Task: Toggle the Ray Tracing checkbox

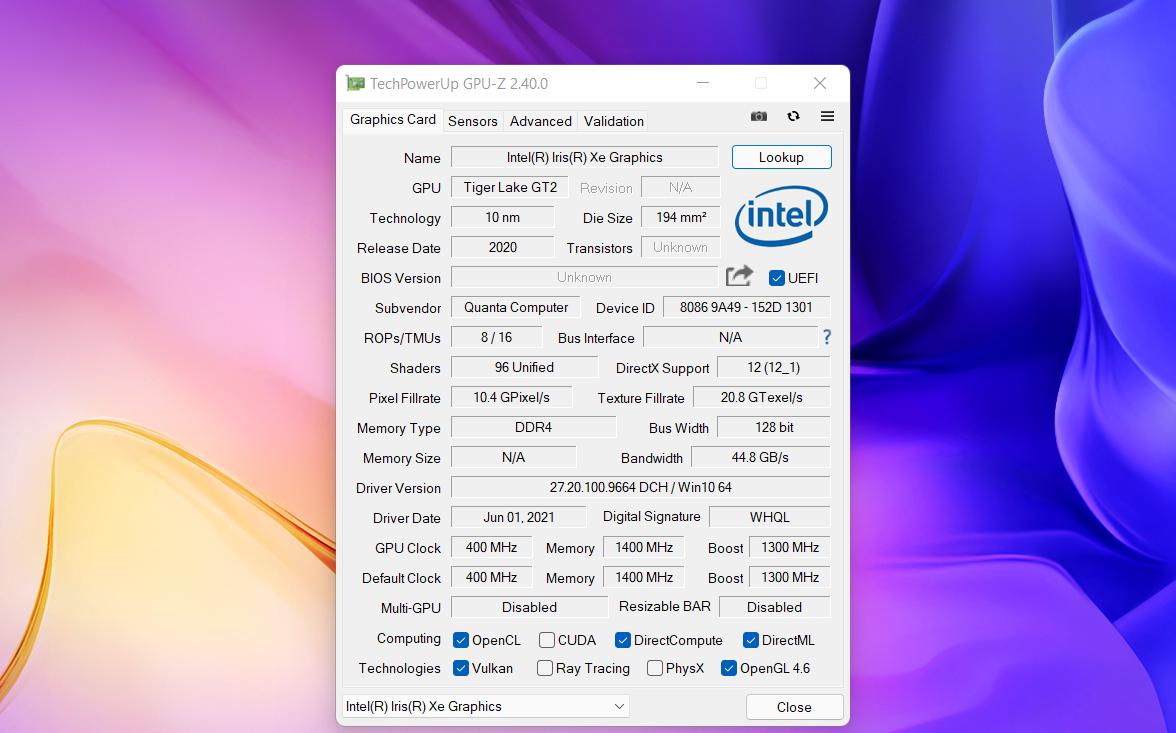Action: coord(545,668)
